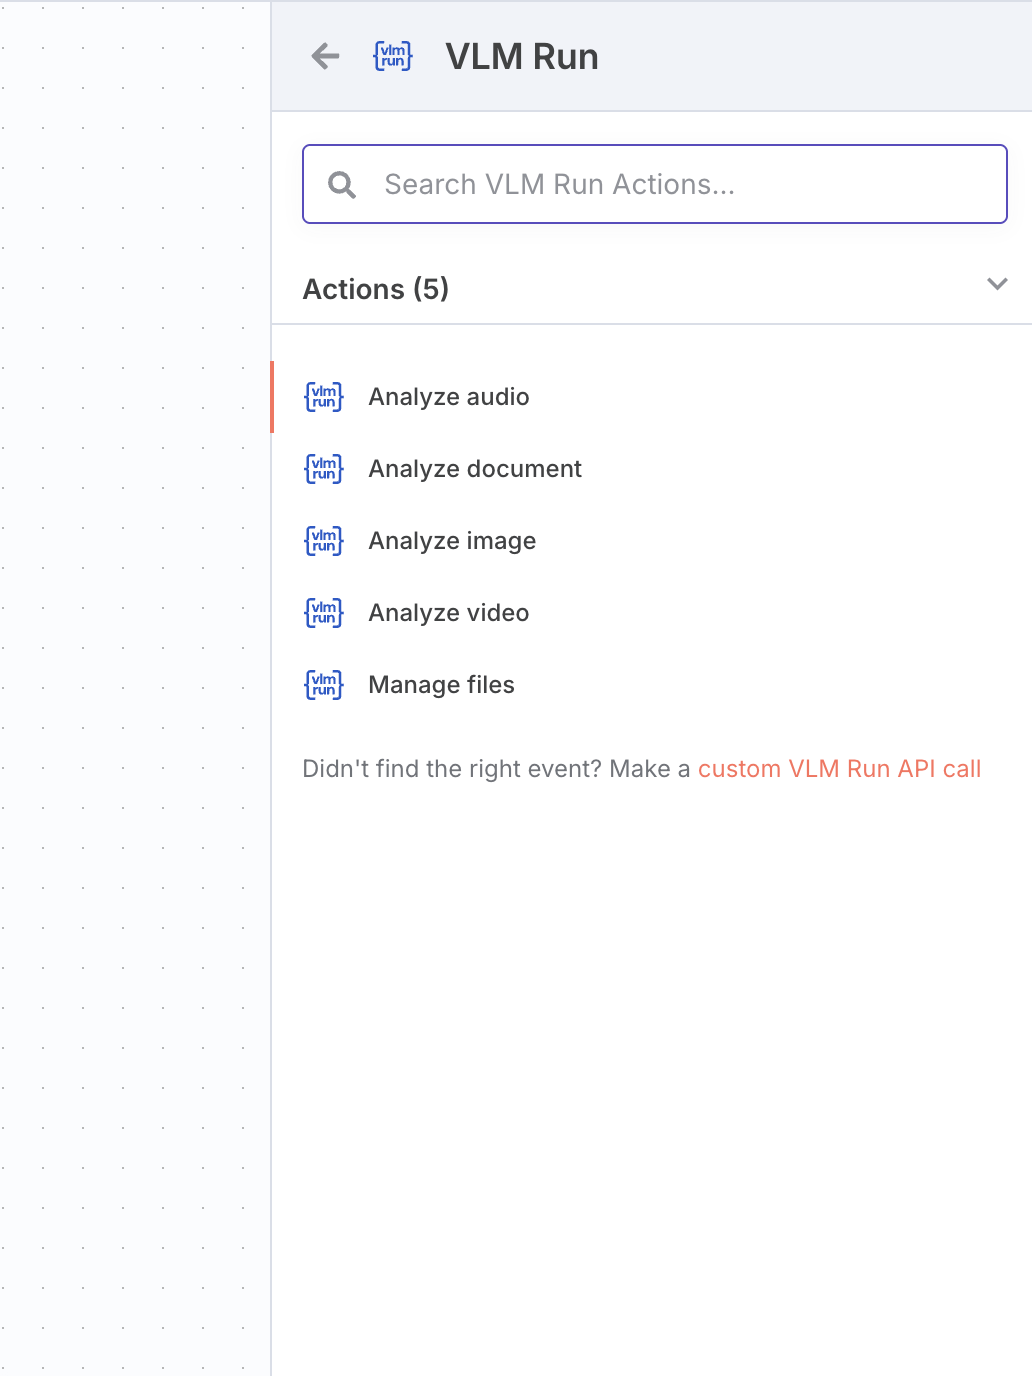The image size is (1032, 1376).
Task: Click the VLM Run logo in header
Action: pos(393,56)
